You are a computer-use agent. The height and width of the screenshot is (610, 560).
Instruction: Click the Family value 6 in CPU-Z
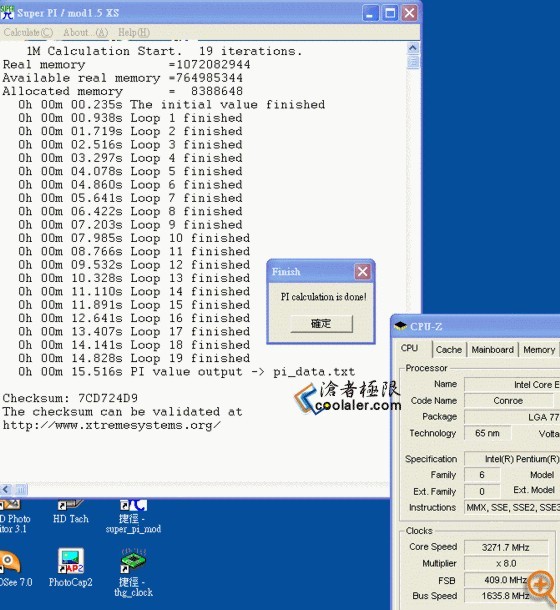click(482, 475)
